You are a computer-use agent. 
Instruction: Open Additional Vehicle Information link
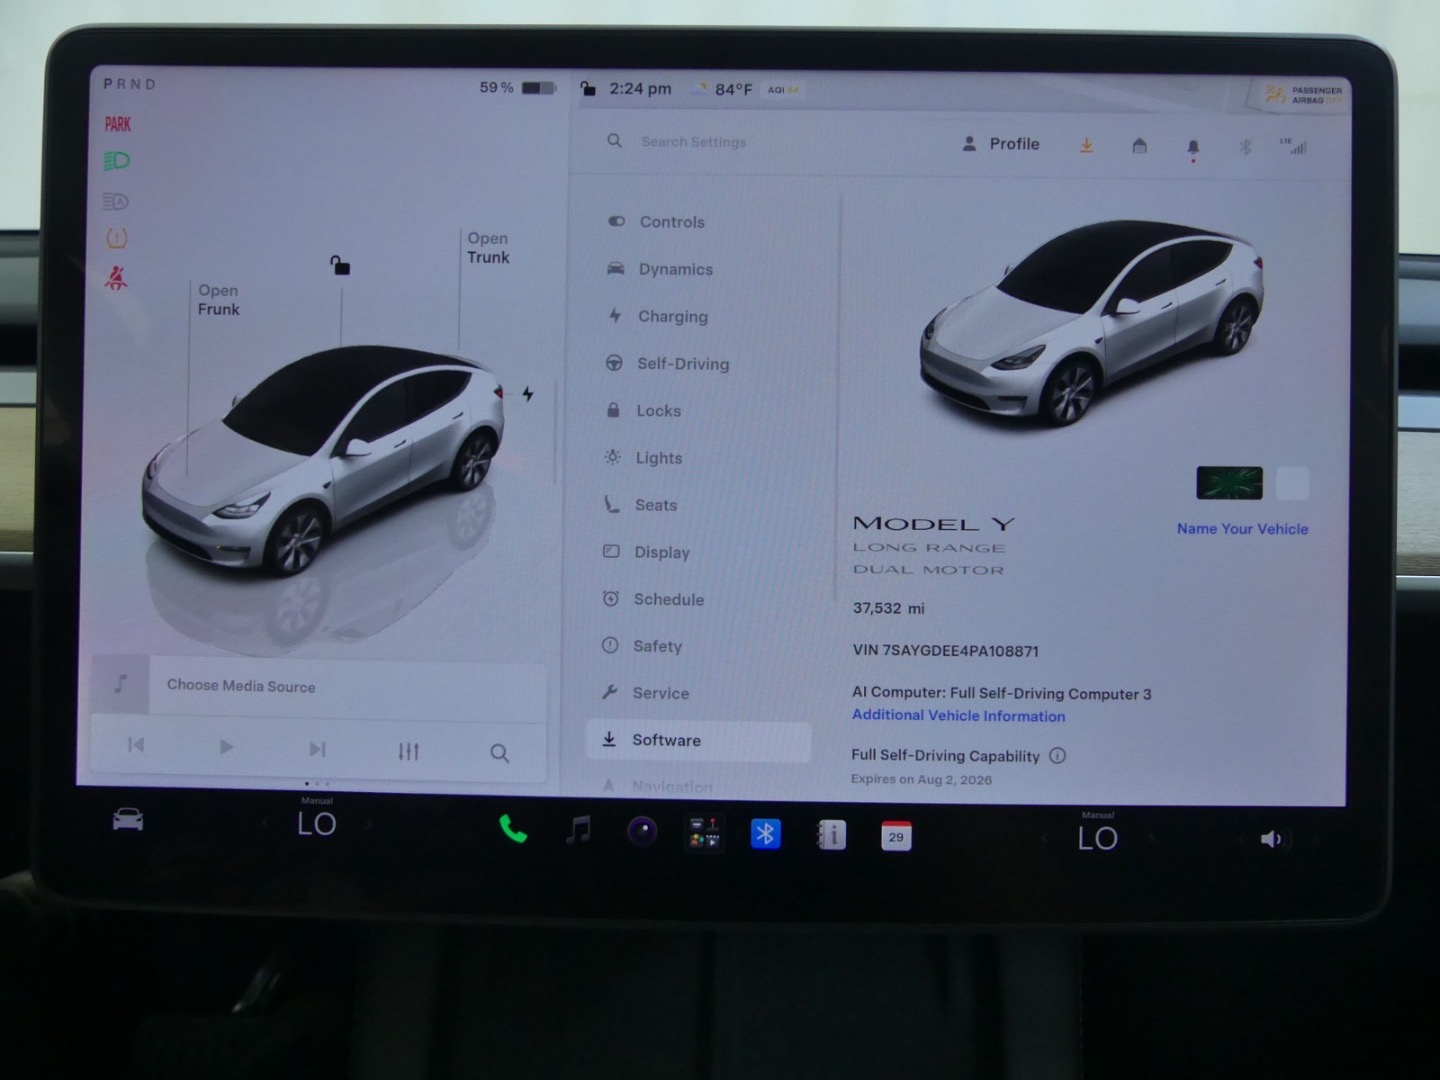[958, 715]
